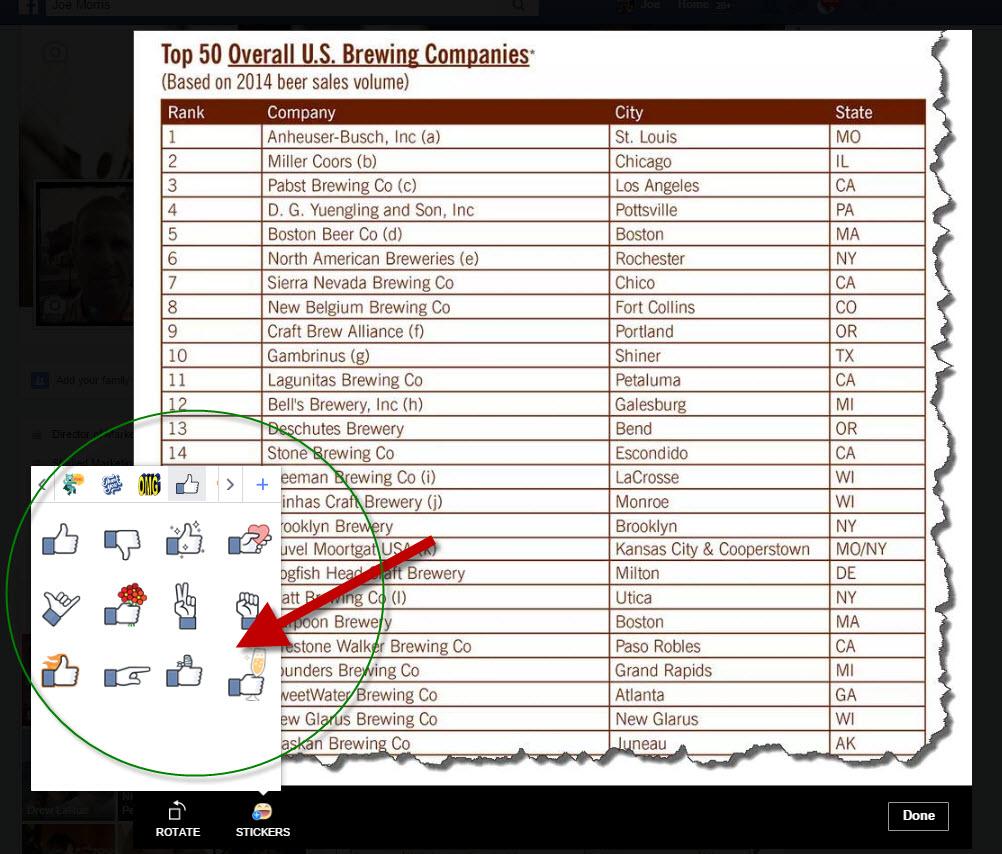Viewport: 1002px width, 854px height.
Task: Click the Done button
Action: coord(918,816)
